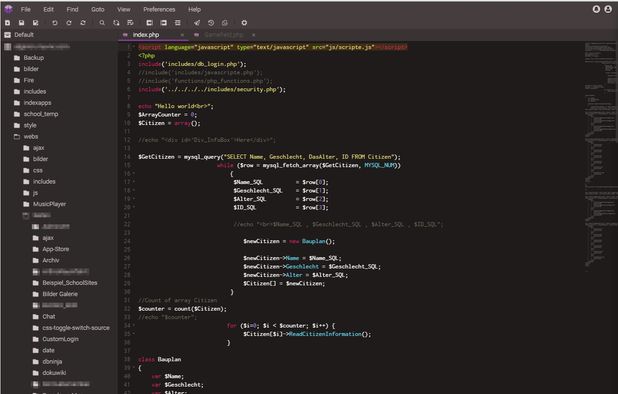The image size is (618, 394).
Task: Click the word-wrap toolbar icon
Action: [x=130, y=23]
